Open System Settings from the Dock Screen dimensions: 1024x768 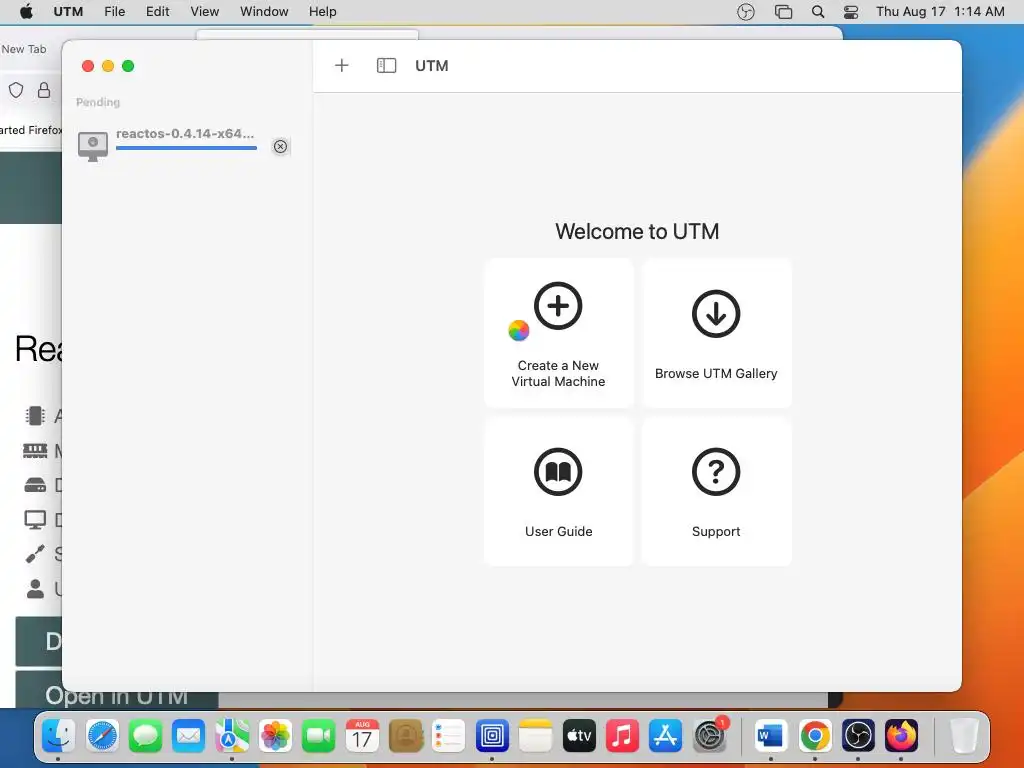(709, 736)
